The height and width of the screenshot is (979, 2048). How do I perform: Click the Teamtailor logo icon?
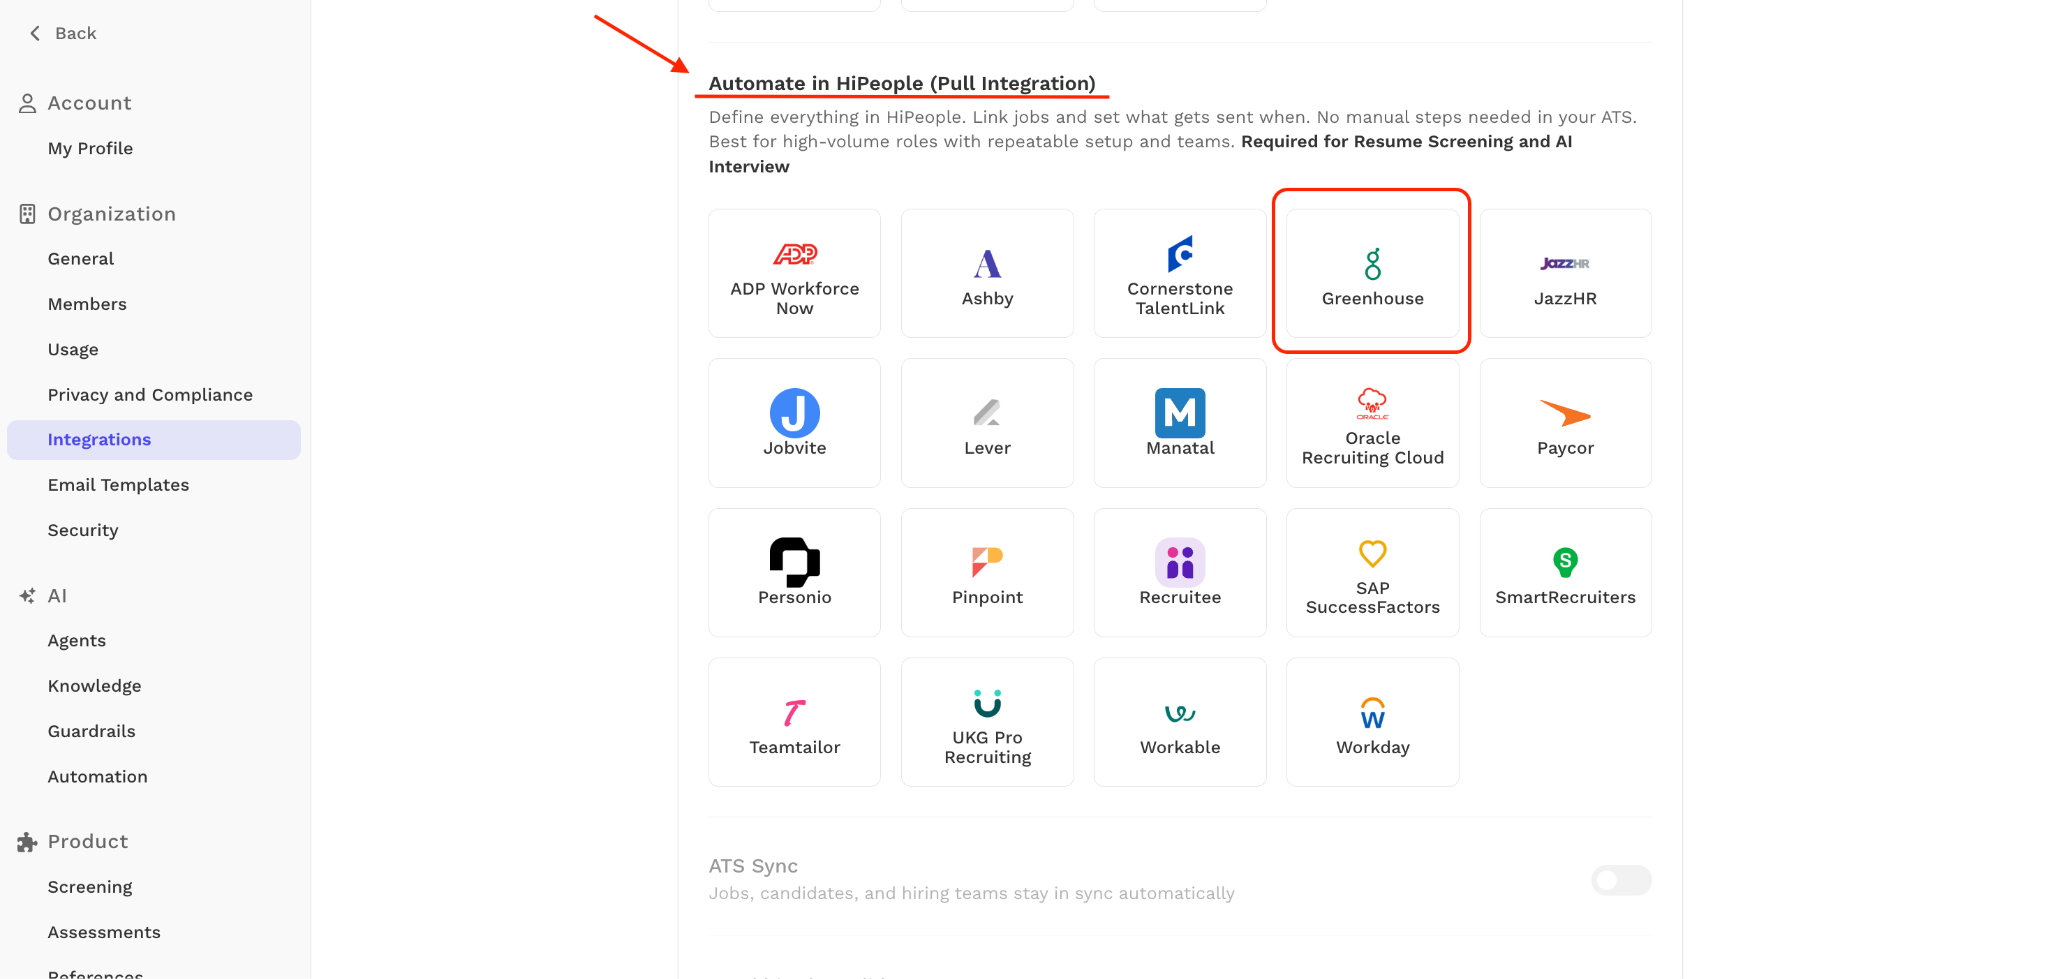795,713
